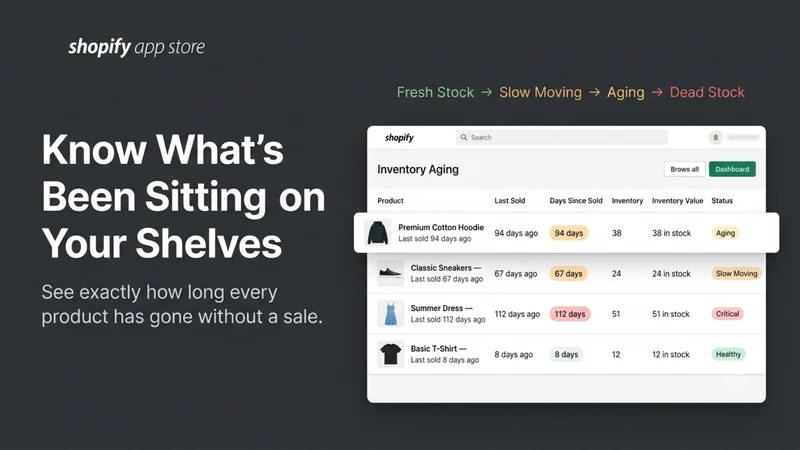Screen dimensions: 800x450
Task: Click the 67 days ago cell
Action: (515, 273)
